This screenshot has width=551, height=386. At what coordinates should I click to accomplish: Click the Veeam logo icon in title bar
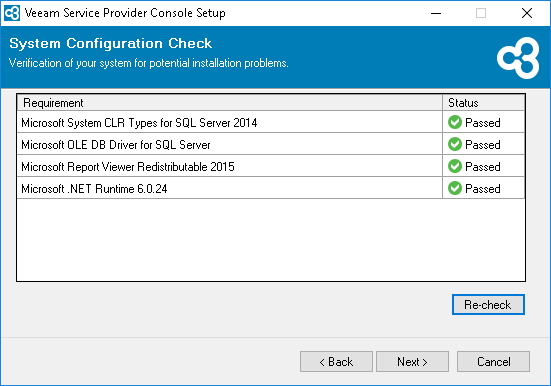click(x=12, y=13)
